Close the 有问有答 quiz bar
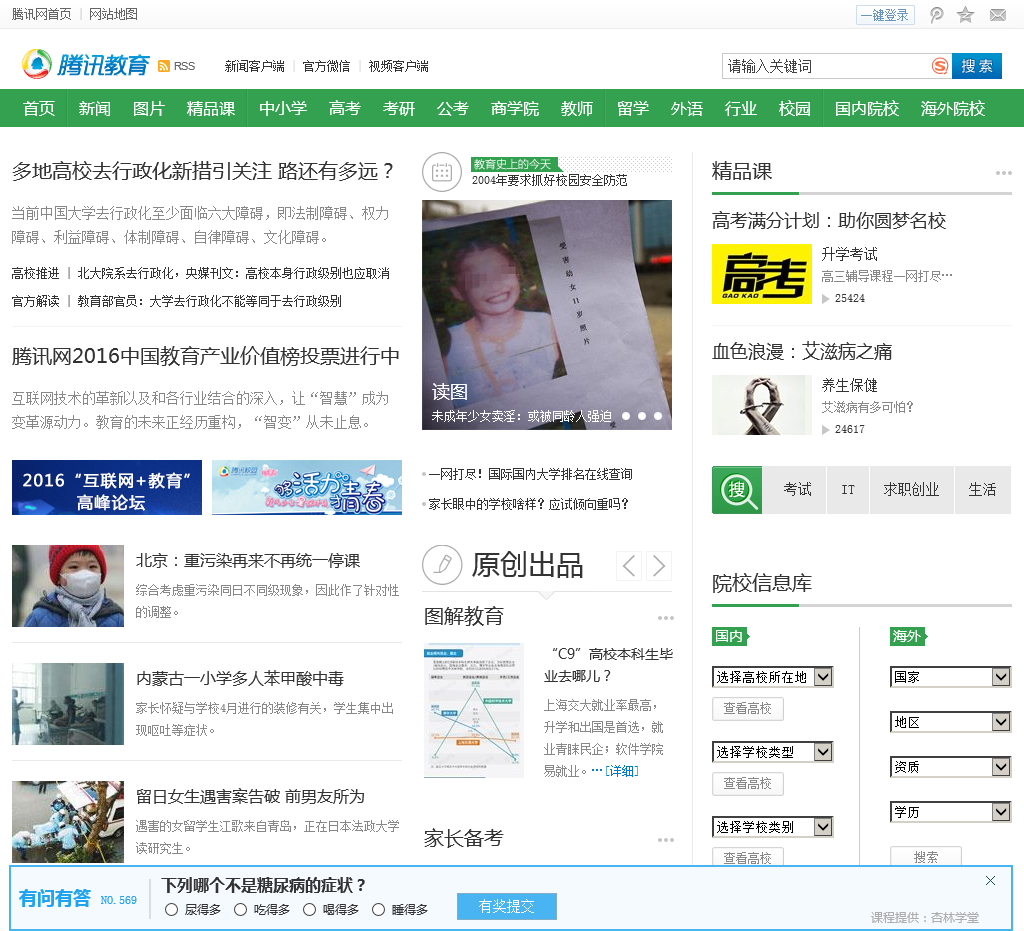Image resolution: width=1024 pixels, height=931 pixels. pyautogui.click(x=990, y=881)
